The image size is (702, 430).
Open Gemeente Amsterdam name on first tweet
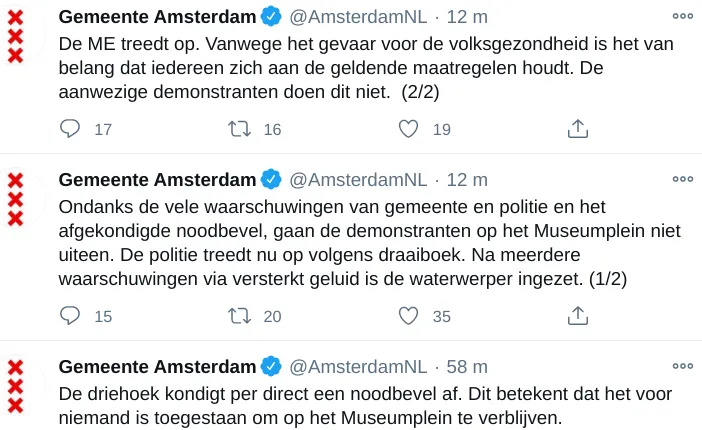pyautogui.click(x=157, y=16)
